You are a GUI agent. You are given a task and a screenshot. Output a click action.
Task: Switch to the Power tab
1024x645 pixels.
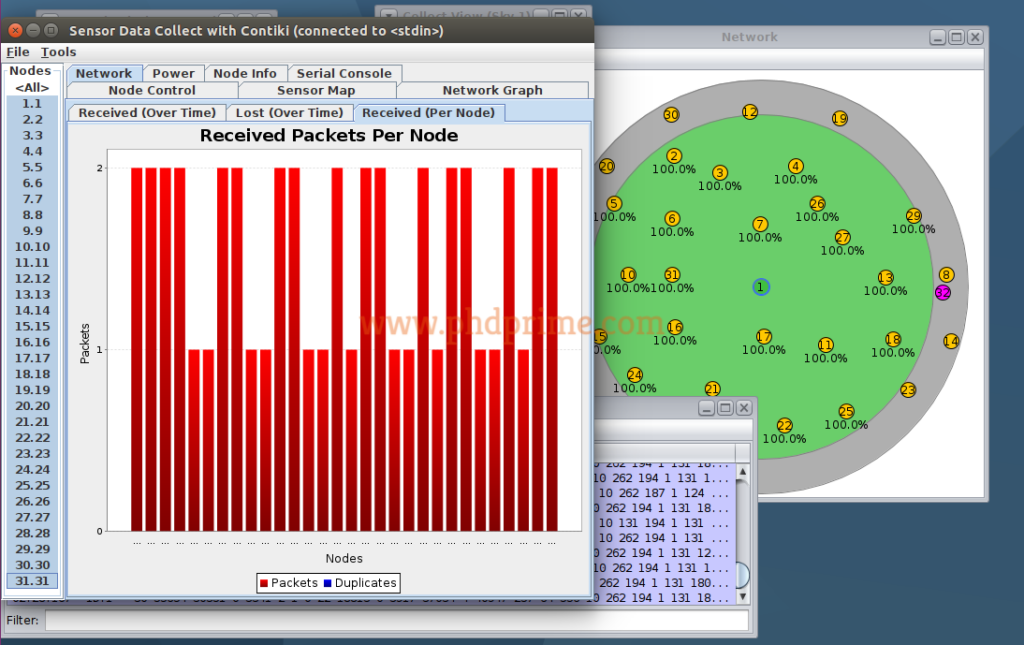point(173,73)
